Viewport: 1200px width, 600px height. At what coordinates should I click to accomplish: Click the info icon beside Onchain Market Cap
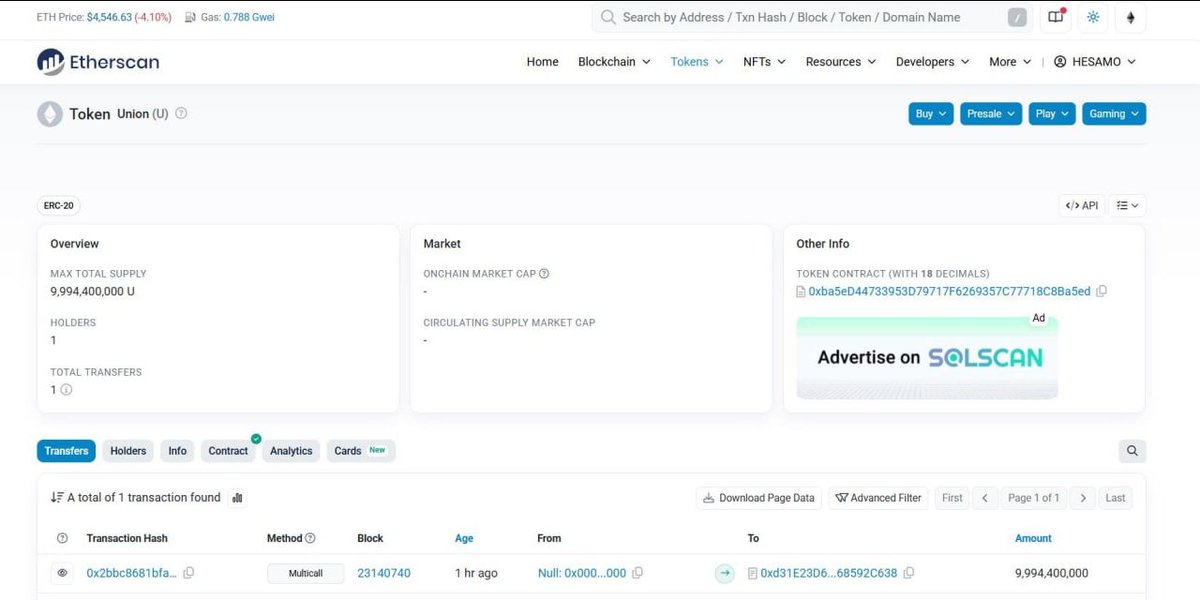(544, 273)
